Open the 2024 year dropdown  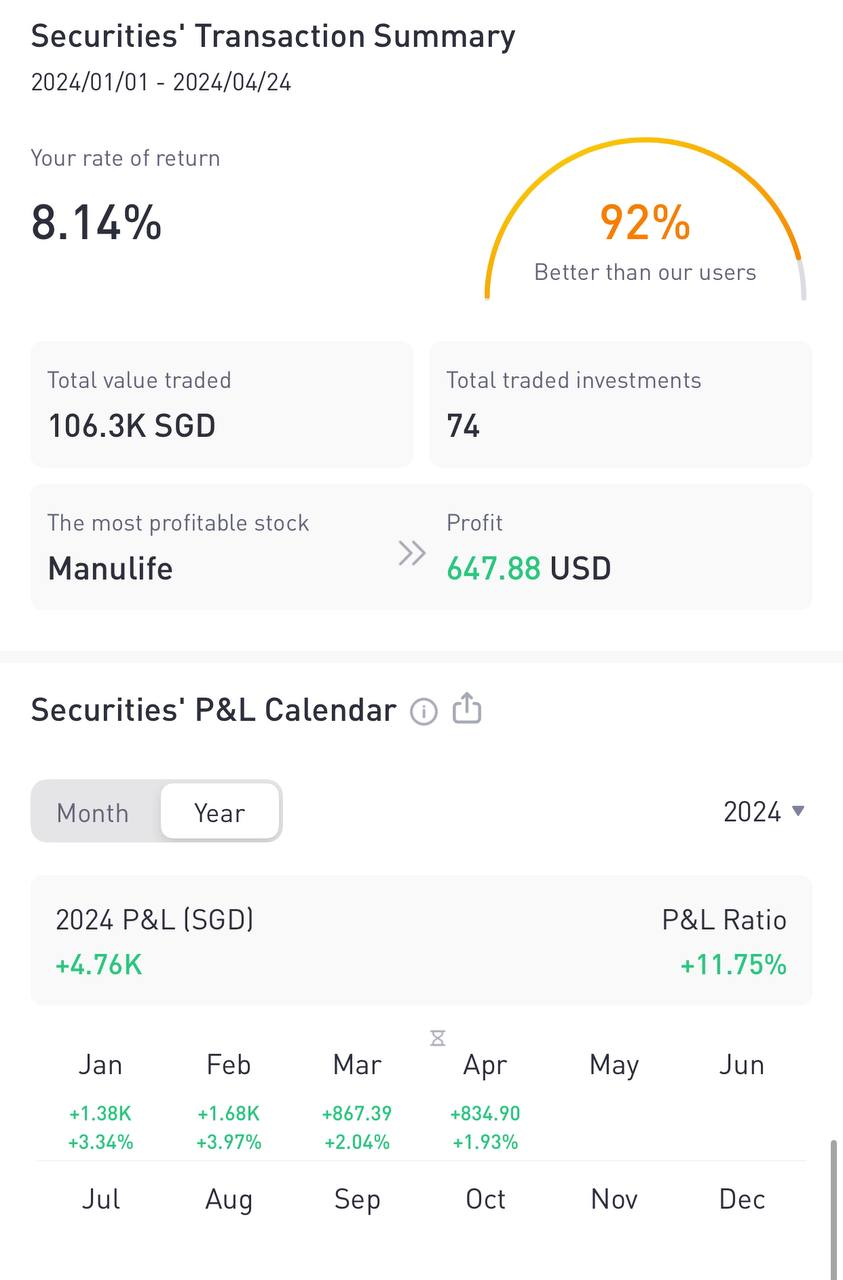point(764,811)
